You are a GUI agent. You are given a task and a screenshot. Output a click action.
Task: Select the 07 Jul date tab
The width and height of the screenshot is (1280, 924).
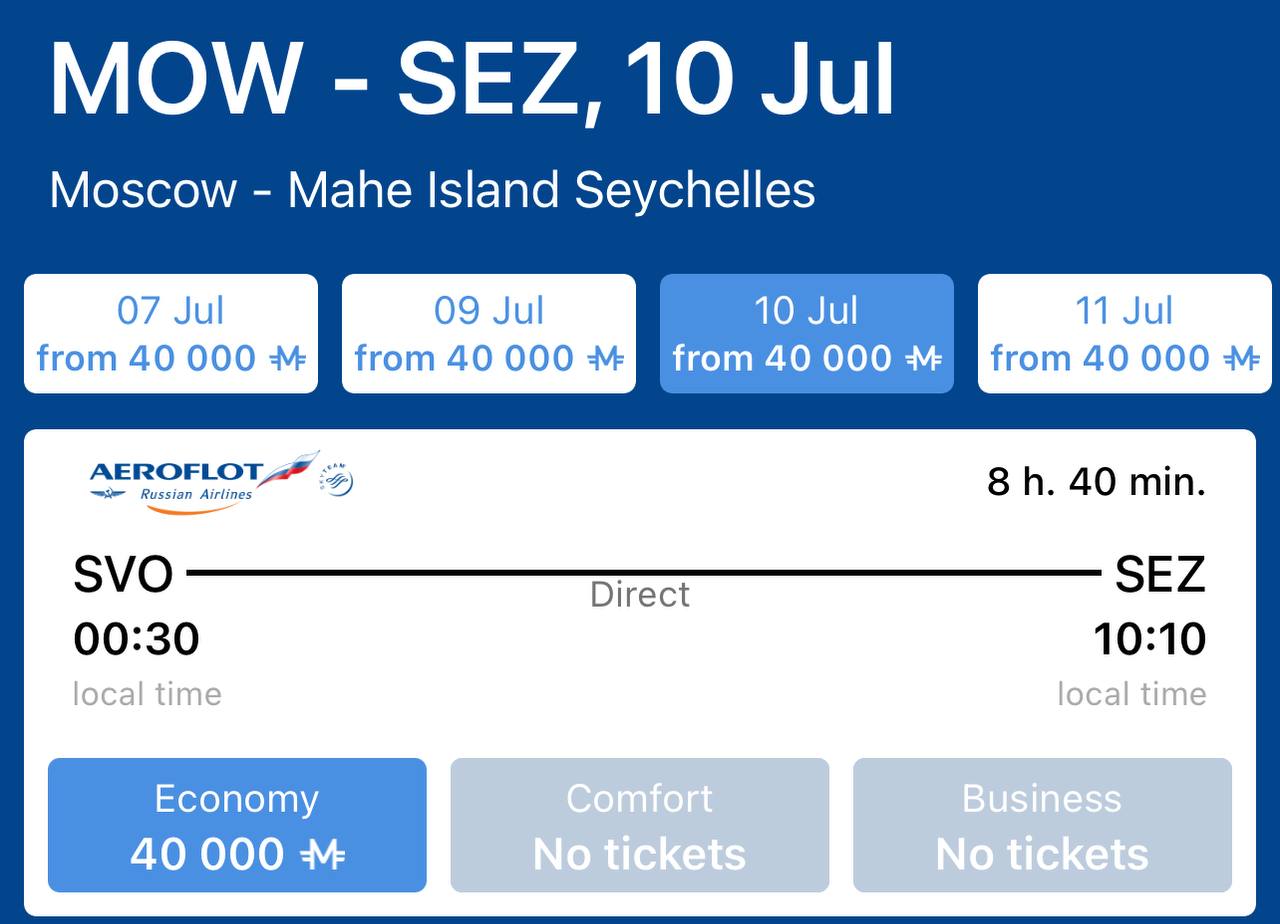tap(171, 334)
